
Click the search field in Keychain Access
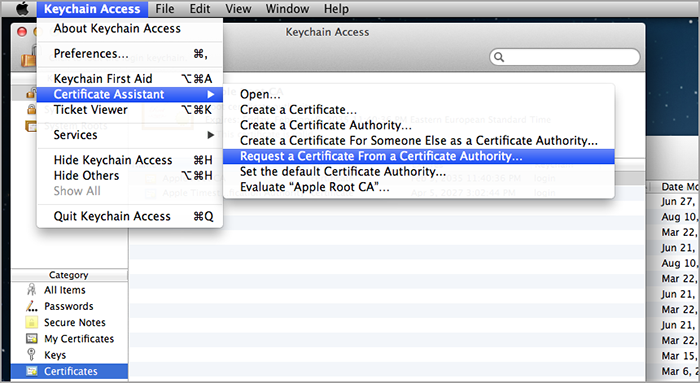pos(565,57)
